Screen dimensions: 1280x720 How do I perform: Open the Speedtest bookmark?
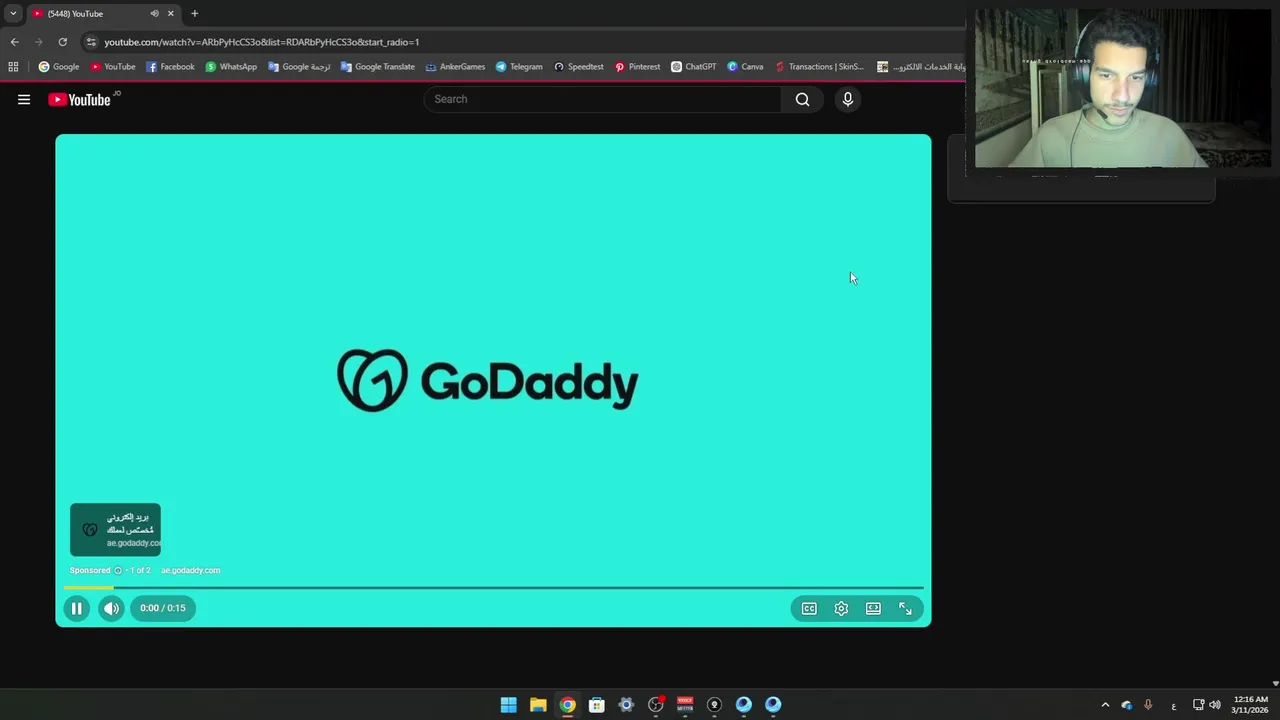[x=578, y=67]
